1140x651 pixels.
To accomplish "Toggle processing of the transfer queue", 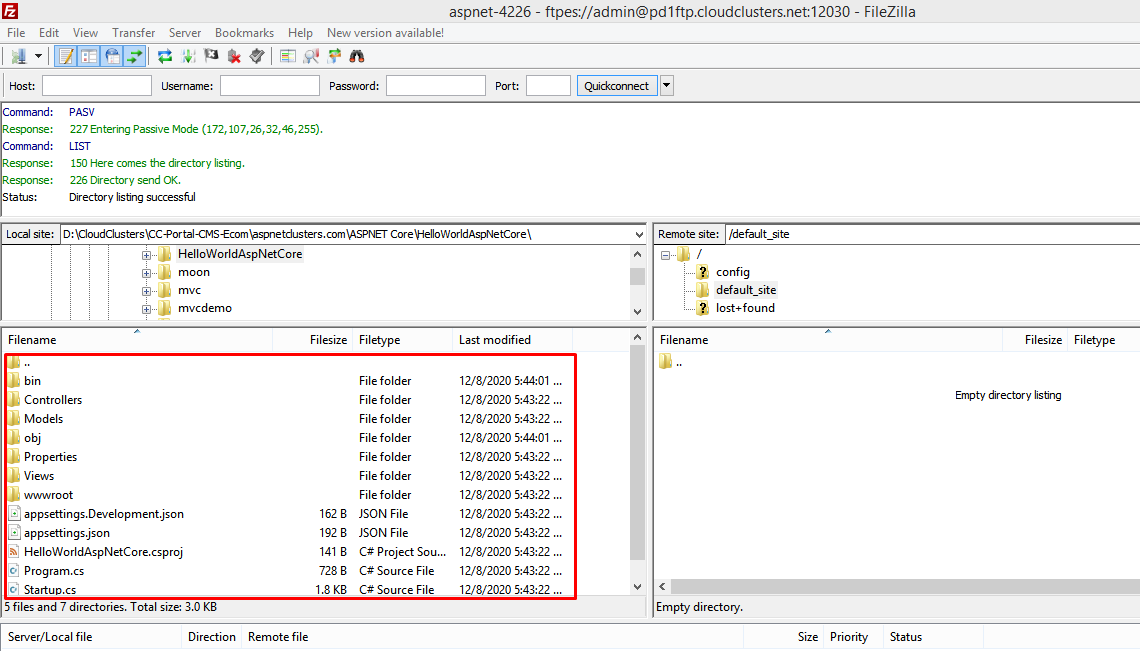I will coord(188,56).
